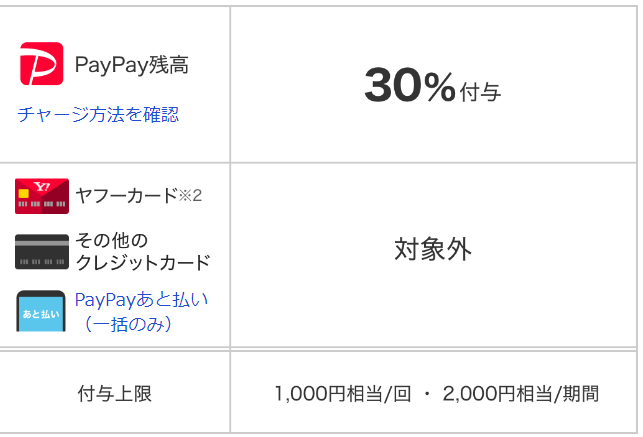Click the Yahoo! card icon
This screenshot has width=643, height=437.
pyautogui.click(x=42, y=196)
